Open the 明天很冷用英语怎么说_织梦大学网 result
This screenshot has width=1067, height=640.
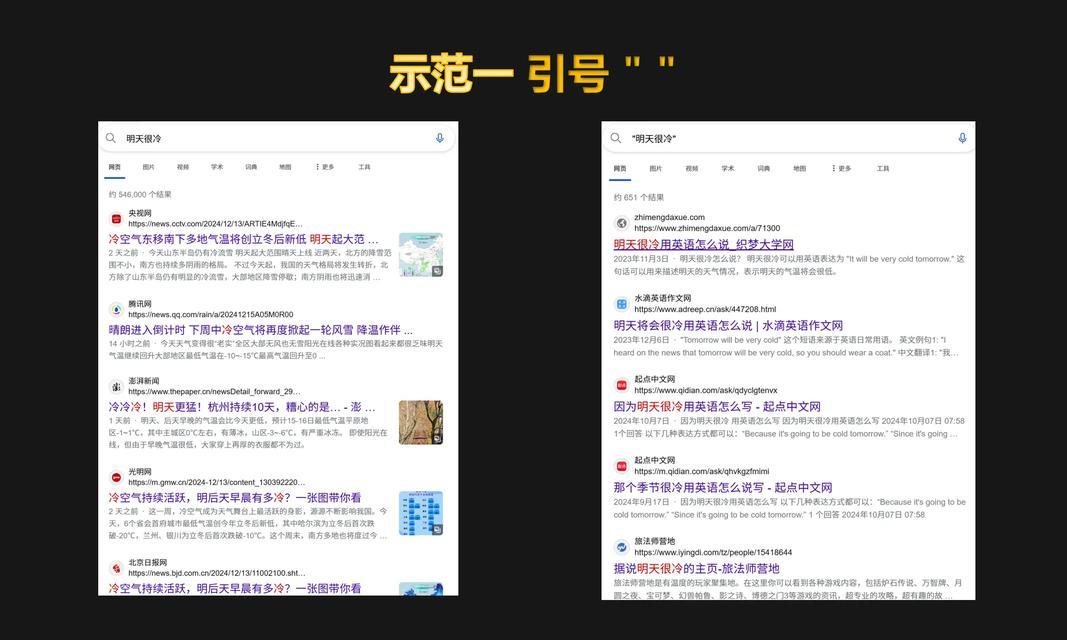click(703, 245)
